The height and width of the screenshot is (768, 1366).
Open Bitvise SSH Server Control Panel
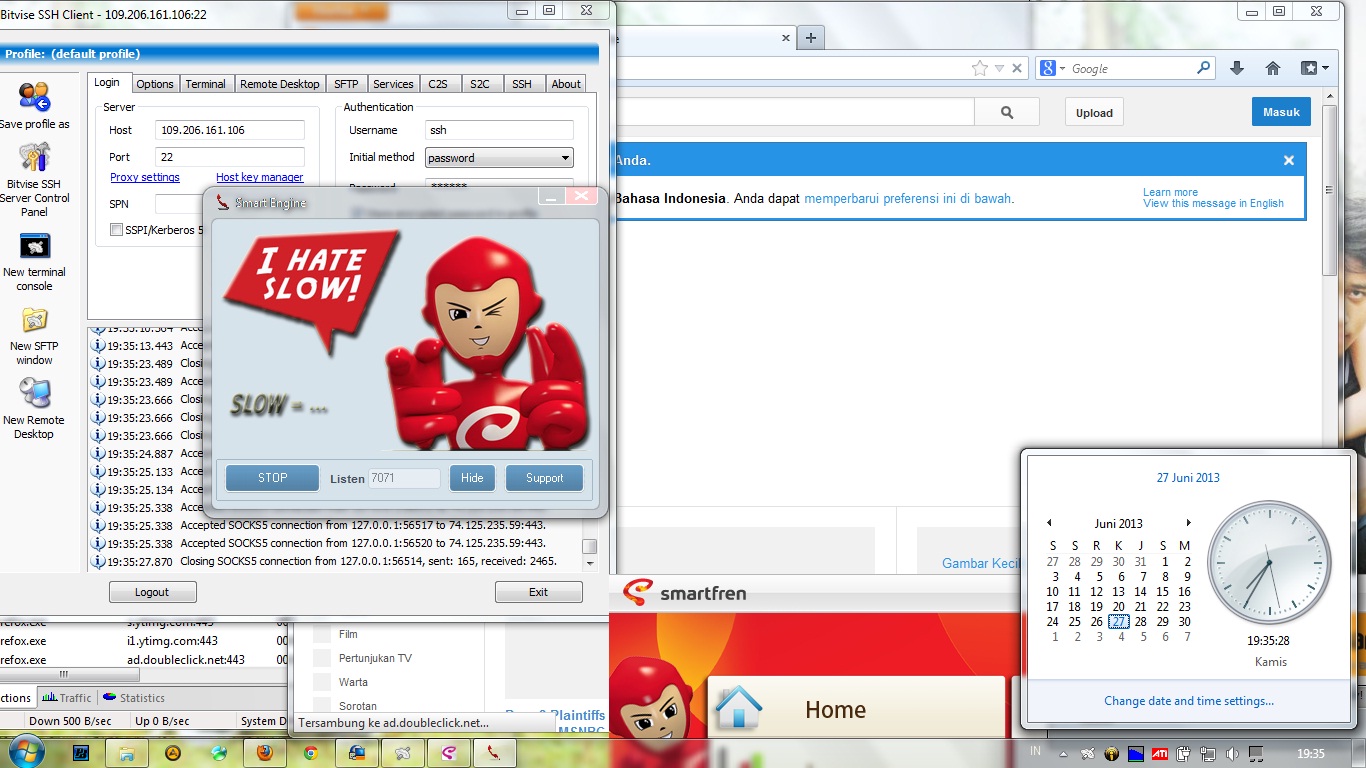(x=34, y=158)
